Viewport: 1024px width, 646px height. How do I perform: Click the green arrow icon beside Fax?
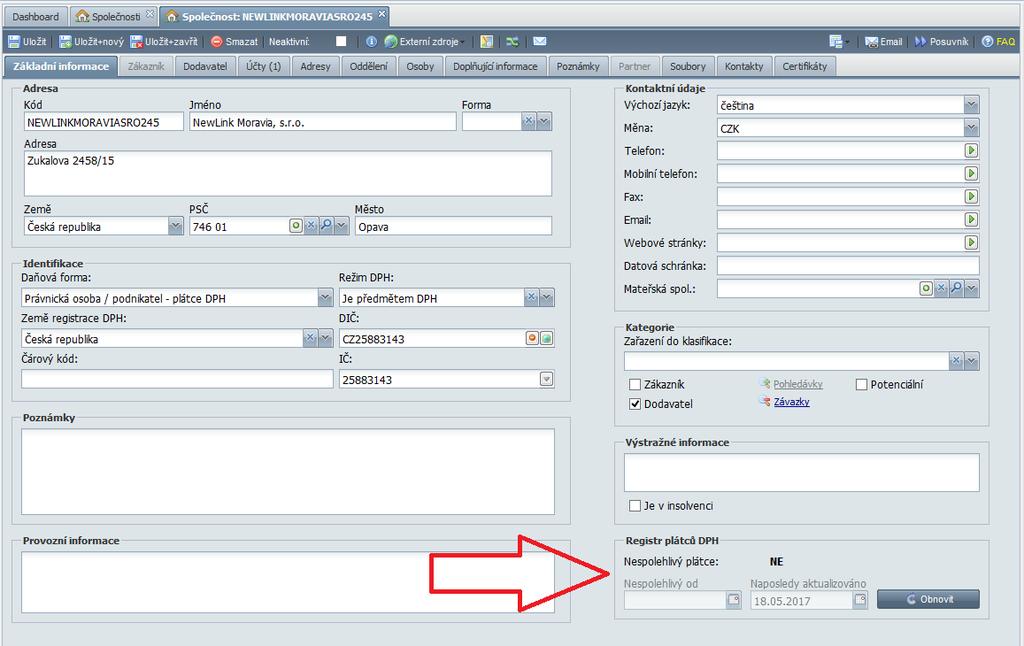coord(971,197)
